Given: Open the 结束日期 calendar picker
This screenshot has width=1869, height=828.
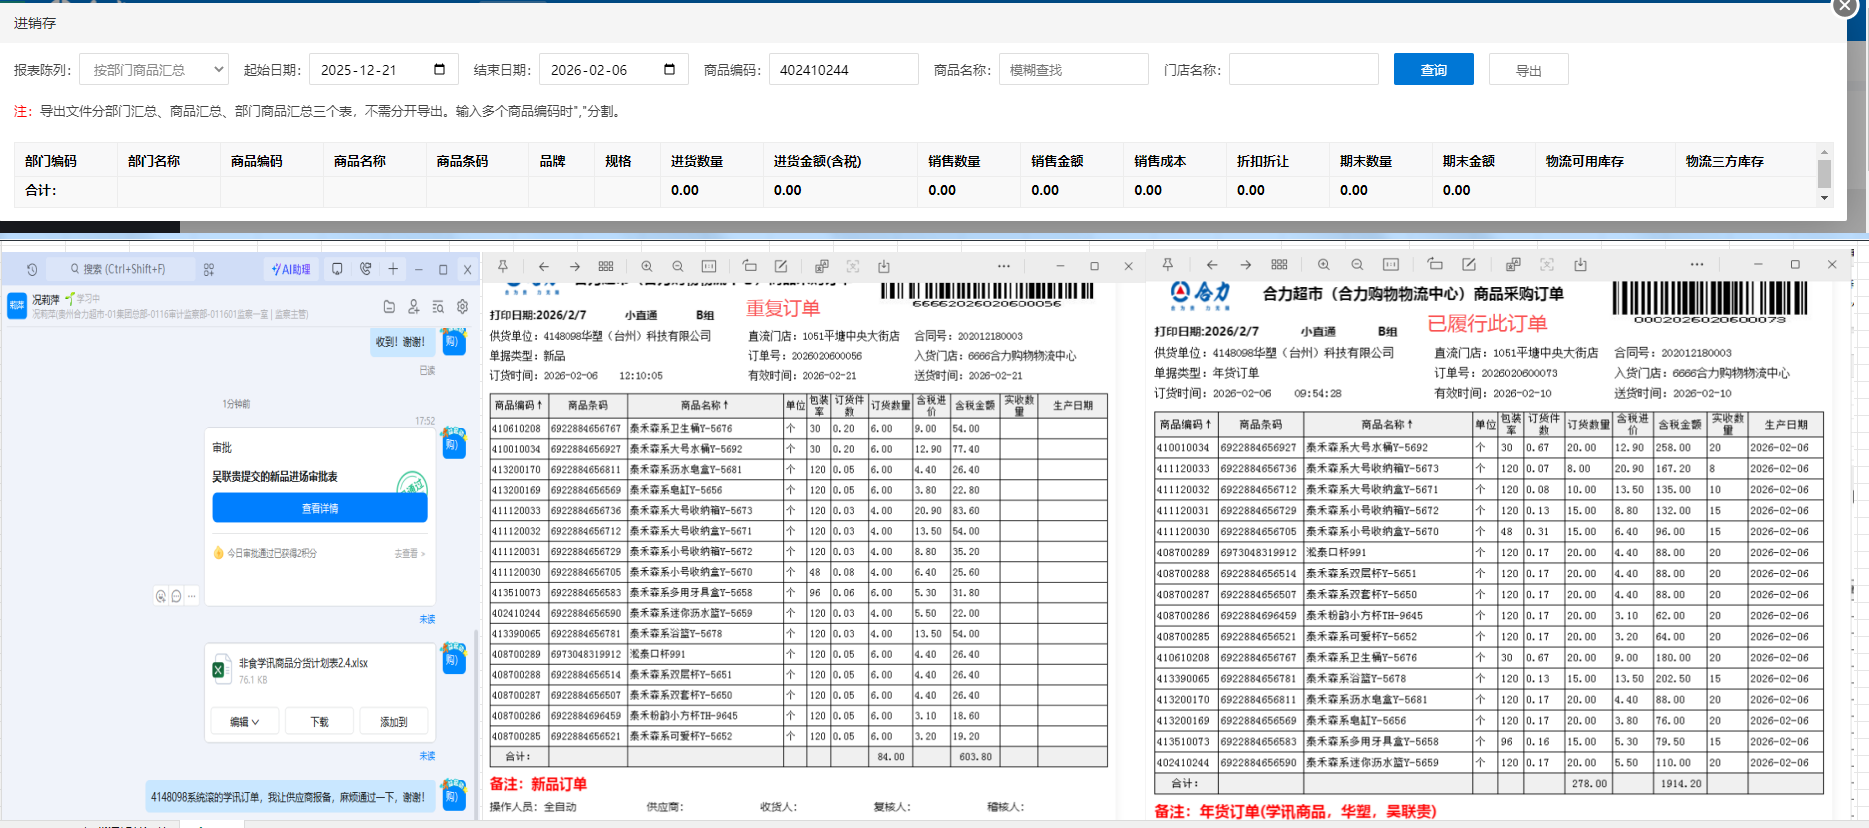Looking at the screenshot, I should pyautogui.click(x=669, y=69).
